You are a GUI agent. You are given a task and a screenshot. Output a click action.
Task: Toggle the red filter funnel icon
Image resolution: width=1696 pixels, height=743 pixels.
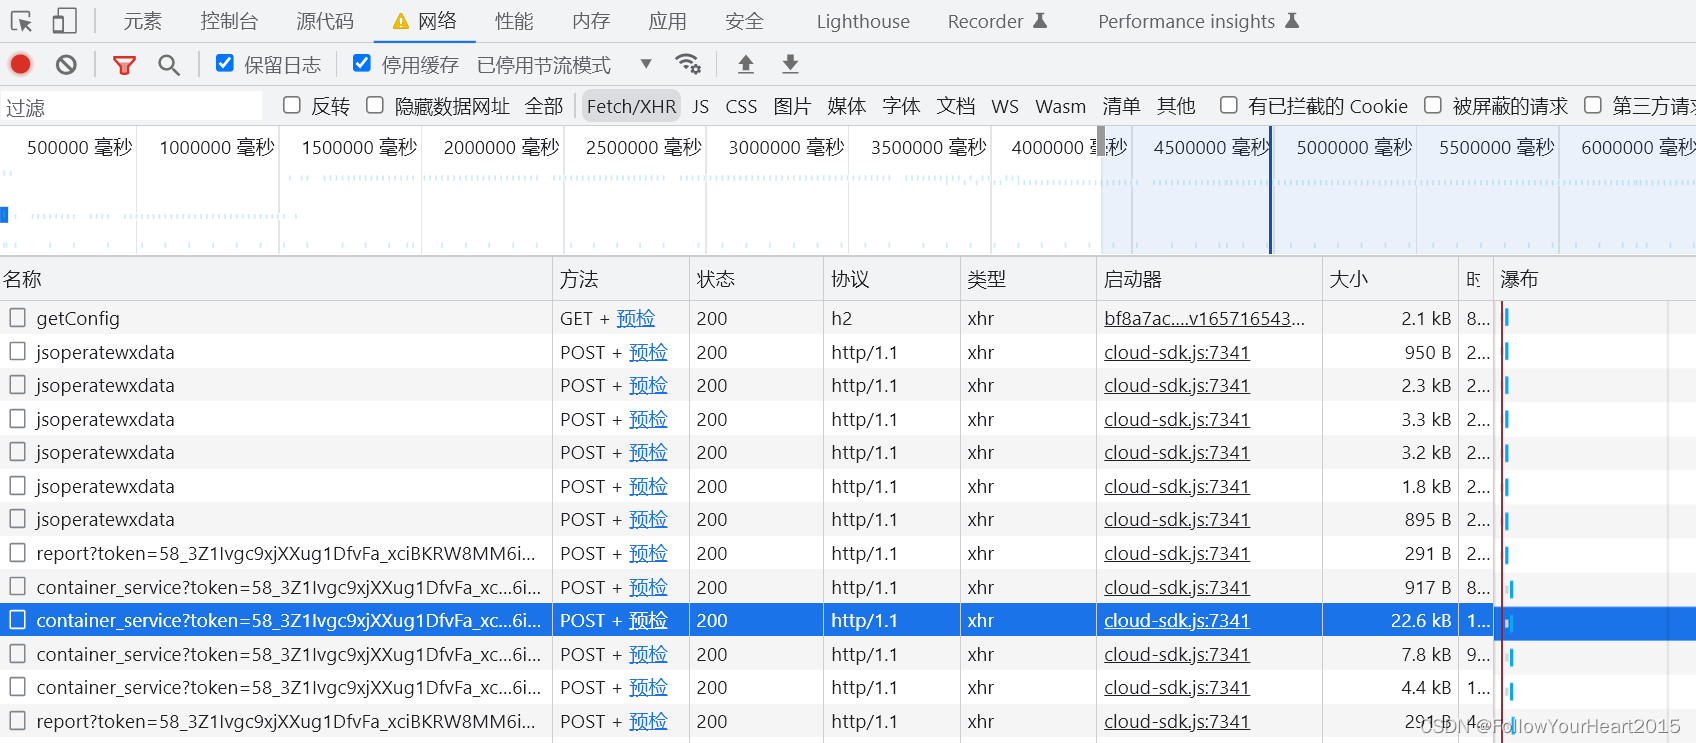124,65
